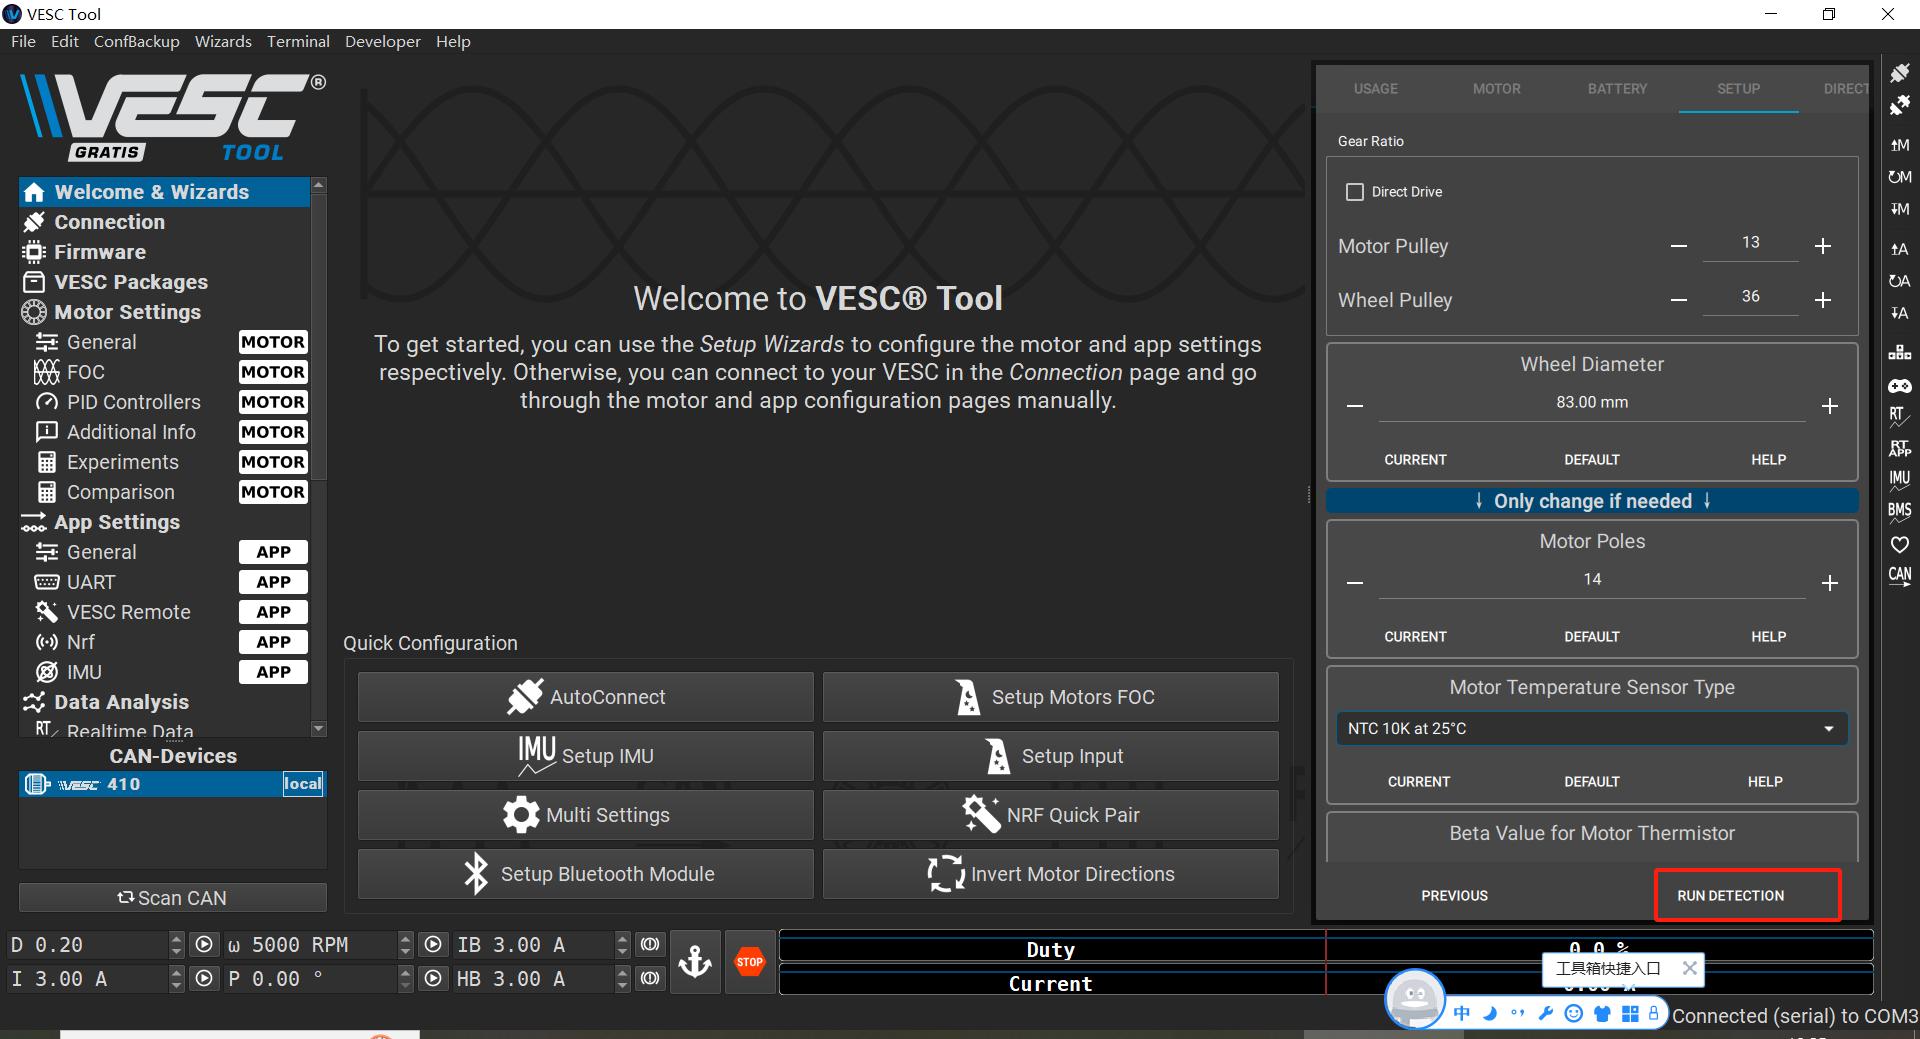
Task: Switch to the USAGE tab
Action: [x=1376, y=89]
